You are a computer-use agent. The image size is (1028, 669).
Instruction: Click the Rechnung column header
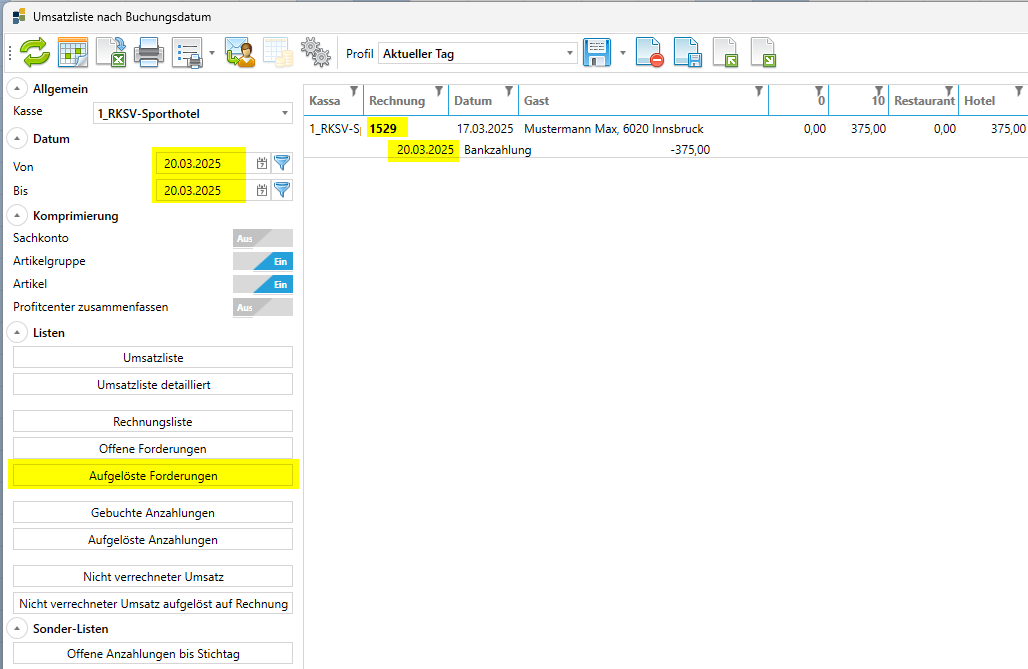point(398,100)
